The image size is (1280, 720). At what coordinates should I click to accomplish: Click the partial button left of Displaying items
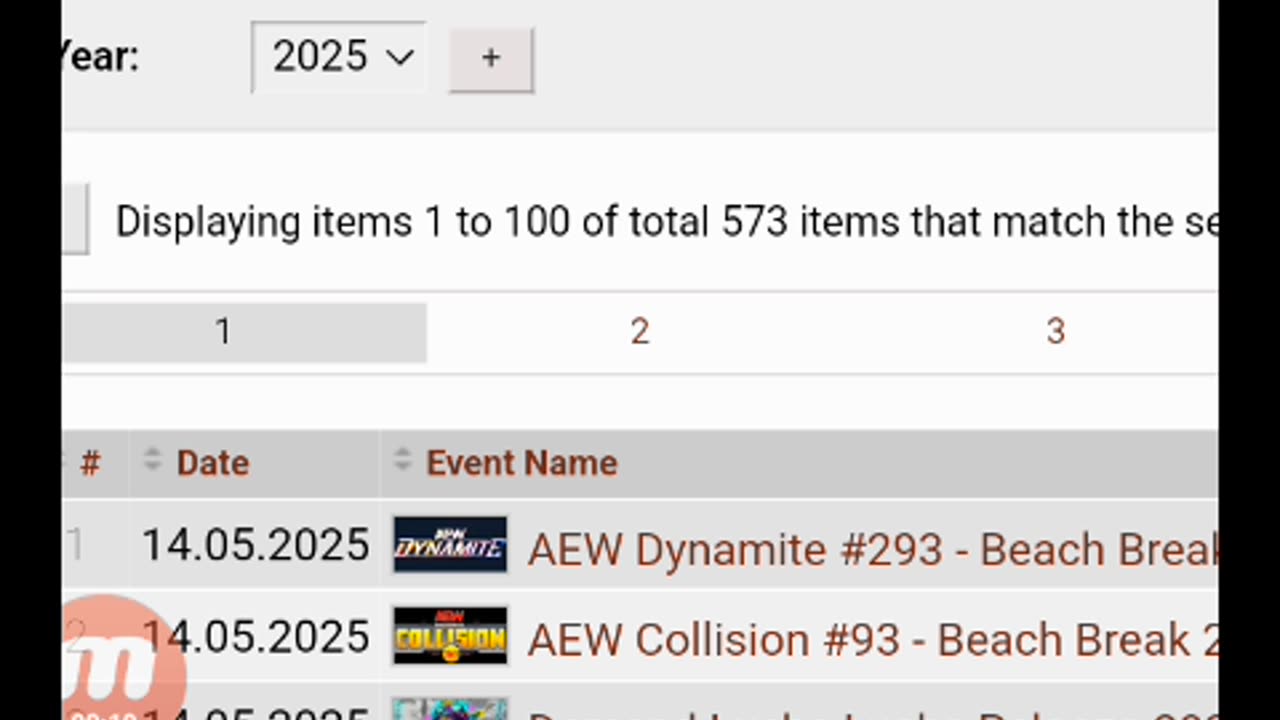(75, 218)
